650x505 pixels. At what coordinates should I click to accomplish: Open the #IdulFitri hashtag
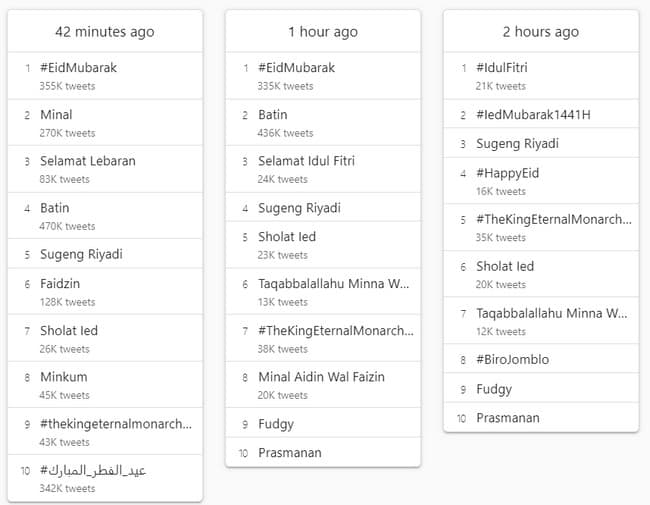click(x=502, y=68)
